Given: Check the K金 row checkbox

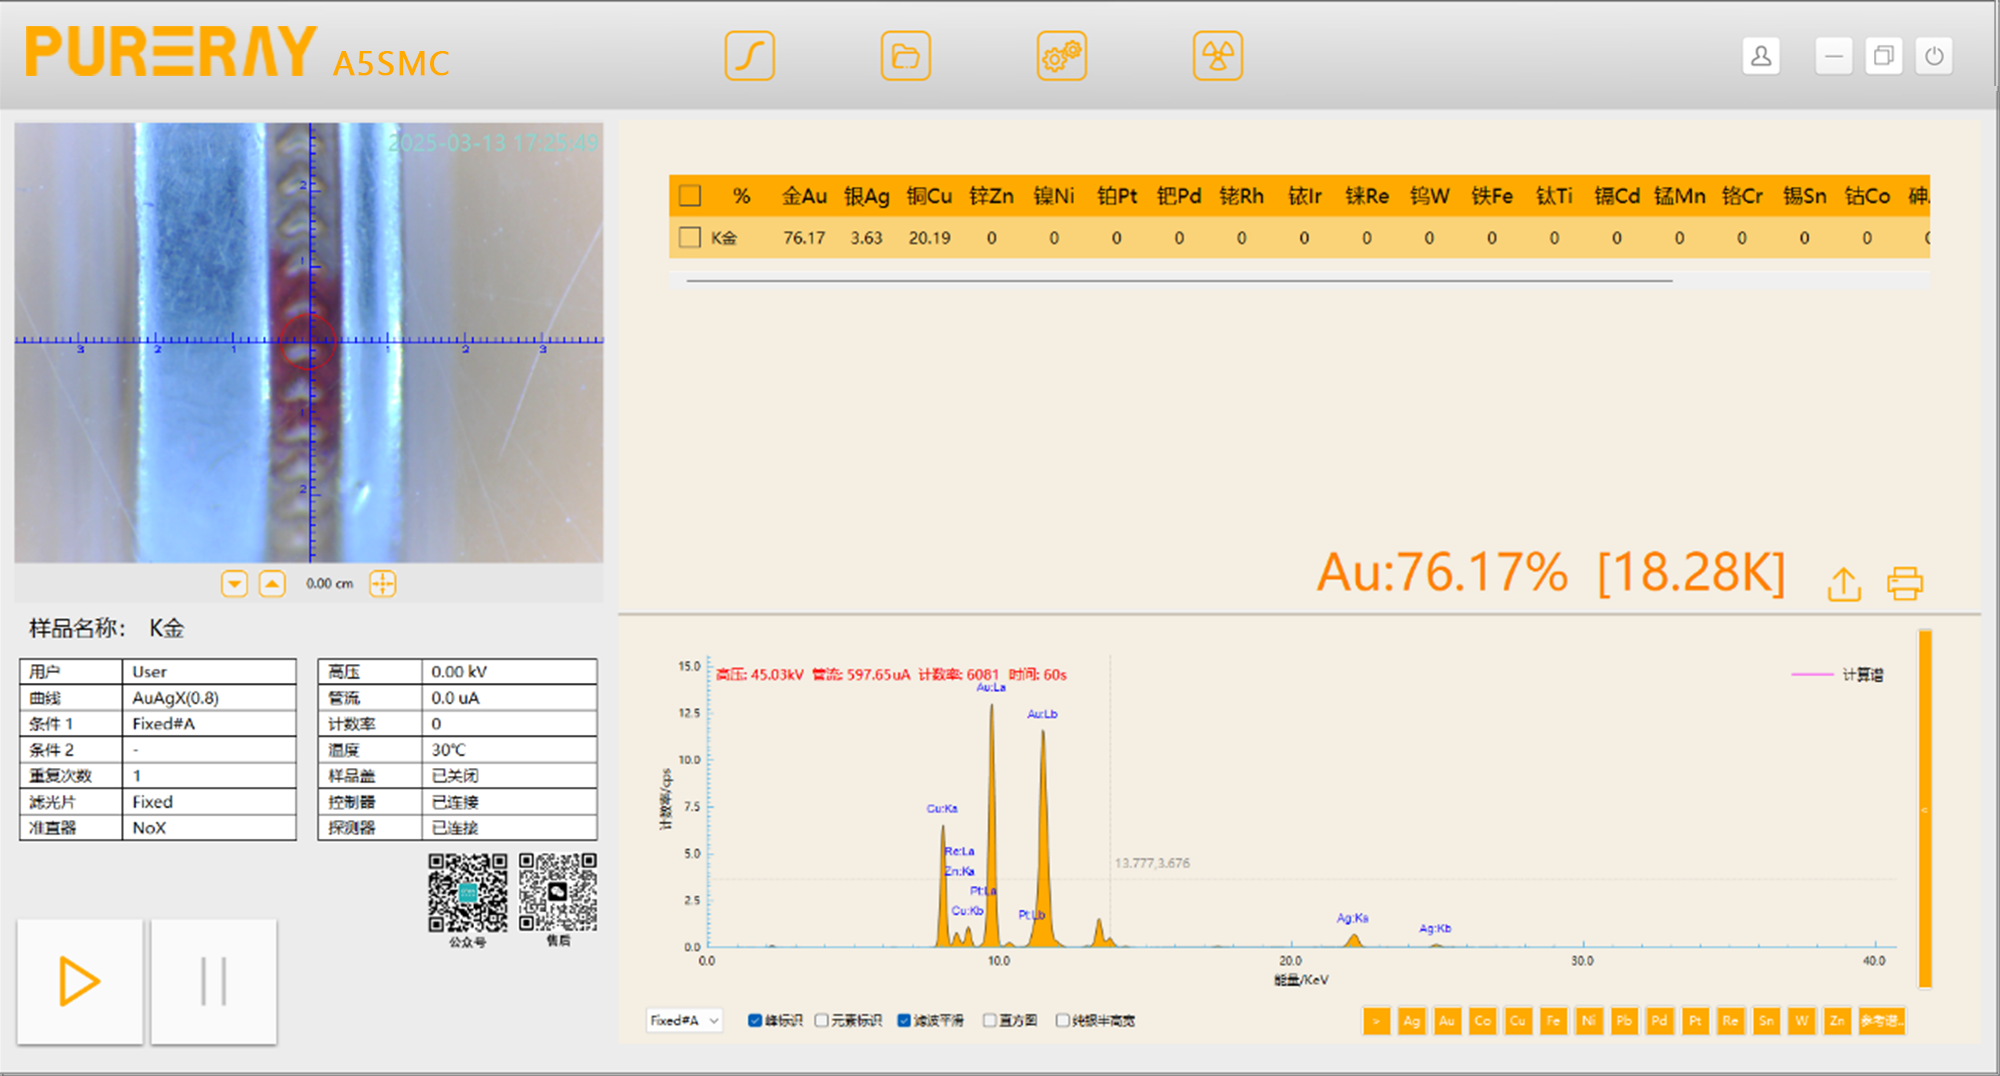Looking at the screenshot, I should click(690, 238).
